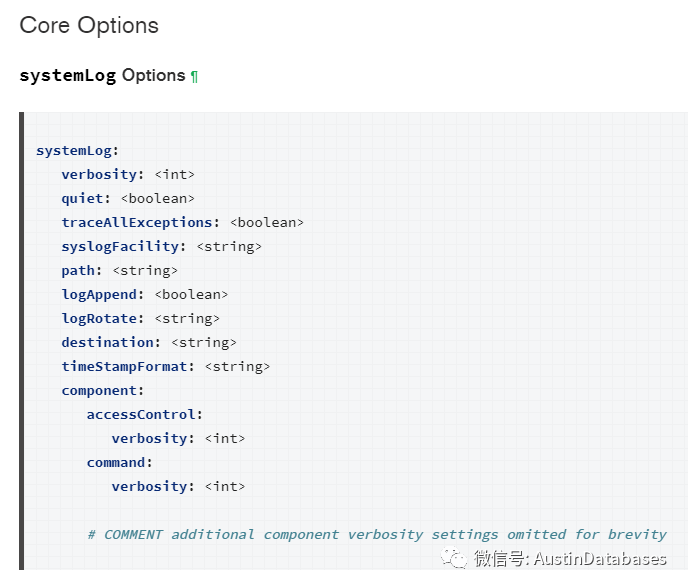The image size is (688, 588).
Task: Click the logAppend boolean option
Action: click(145, 294)
